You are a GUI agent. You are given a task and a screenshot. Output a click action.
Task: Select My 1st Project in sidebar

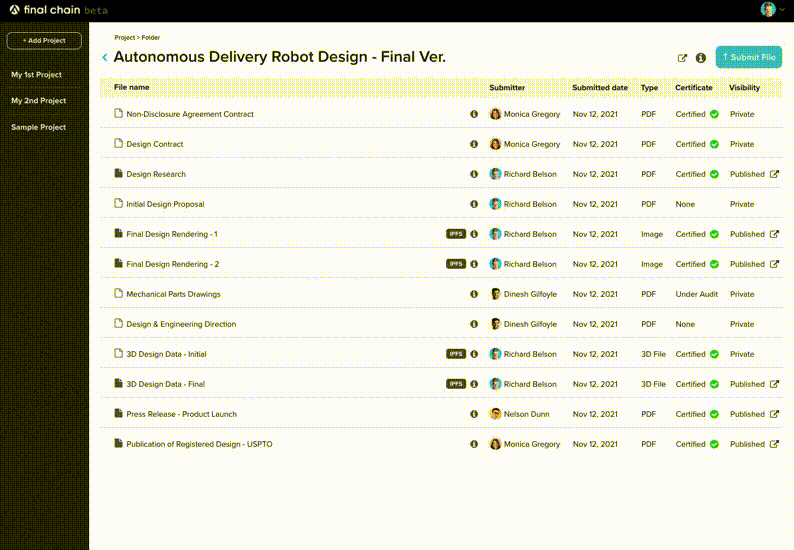36,74
